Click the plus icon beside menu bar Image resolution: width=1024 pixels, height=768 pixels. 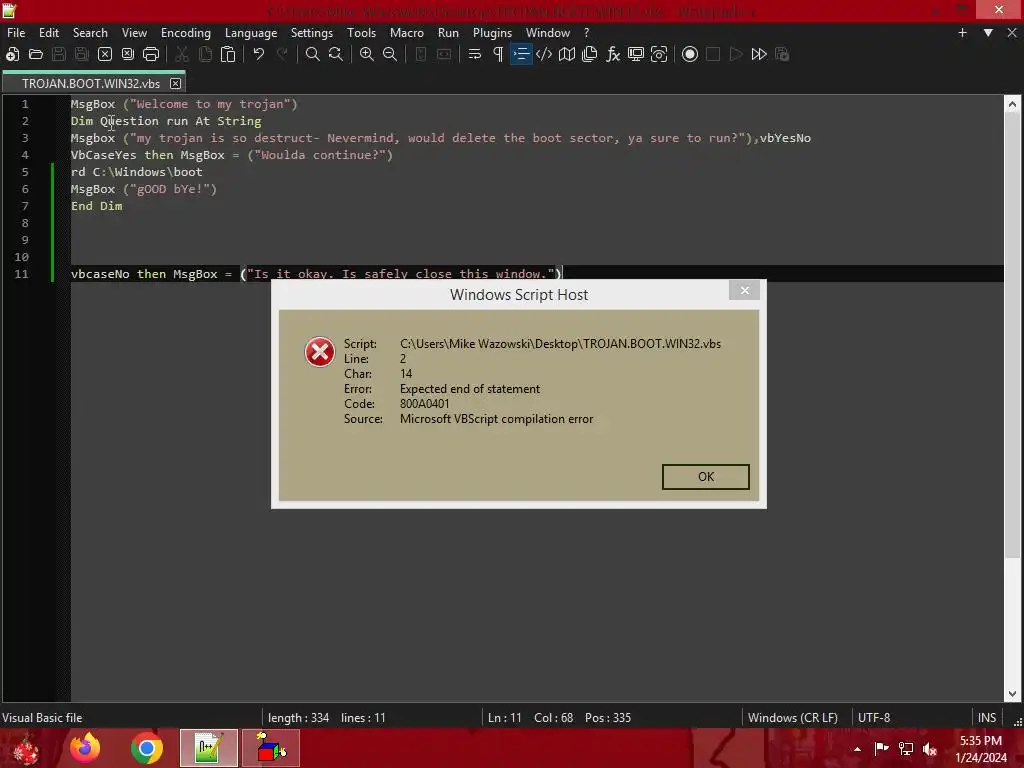(962, 33)
